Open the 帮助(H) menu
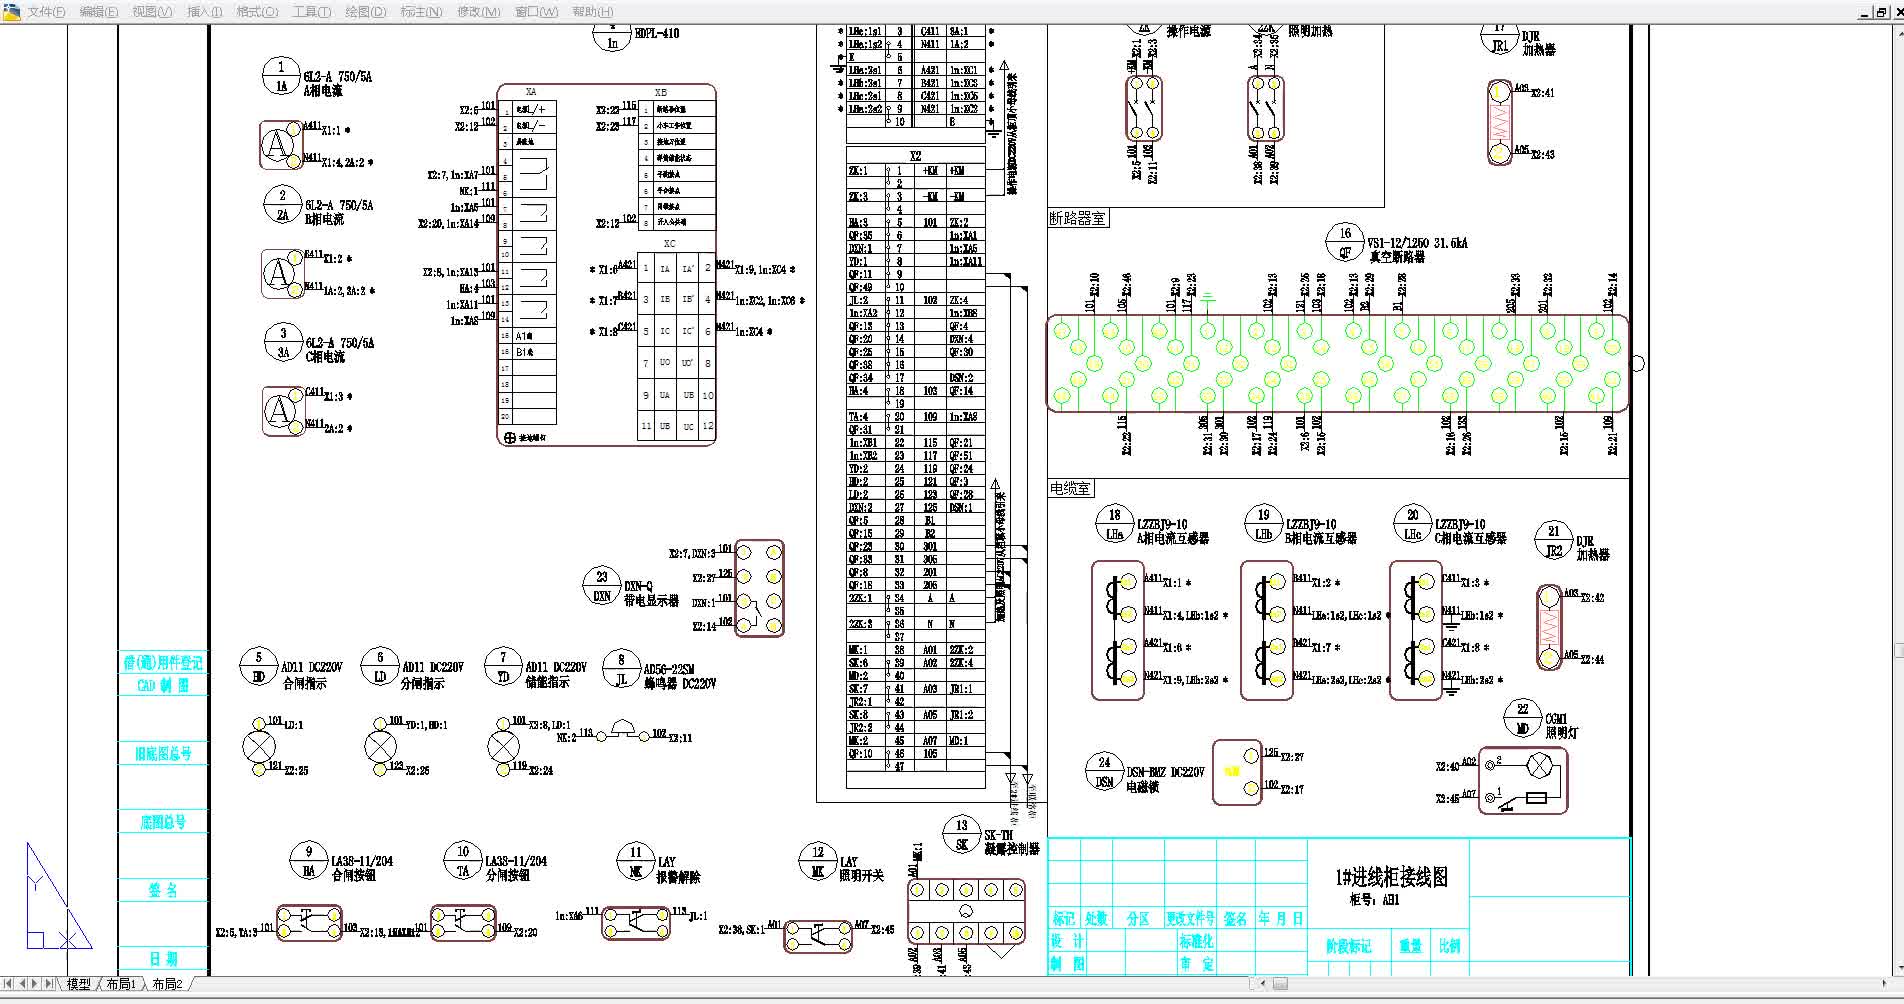Screen dimensions: 1904x1004 tap(593, 12)
